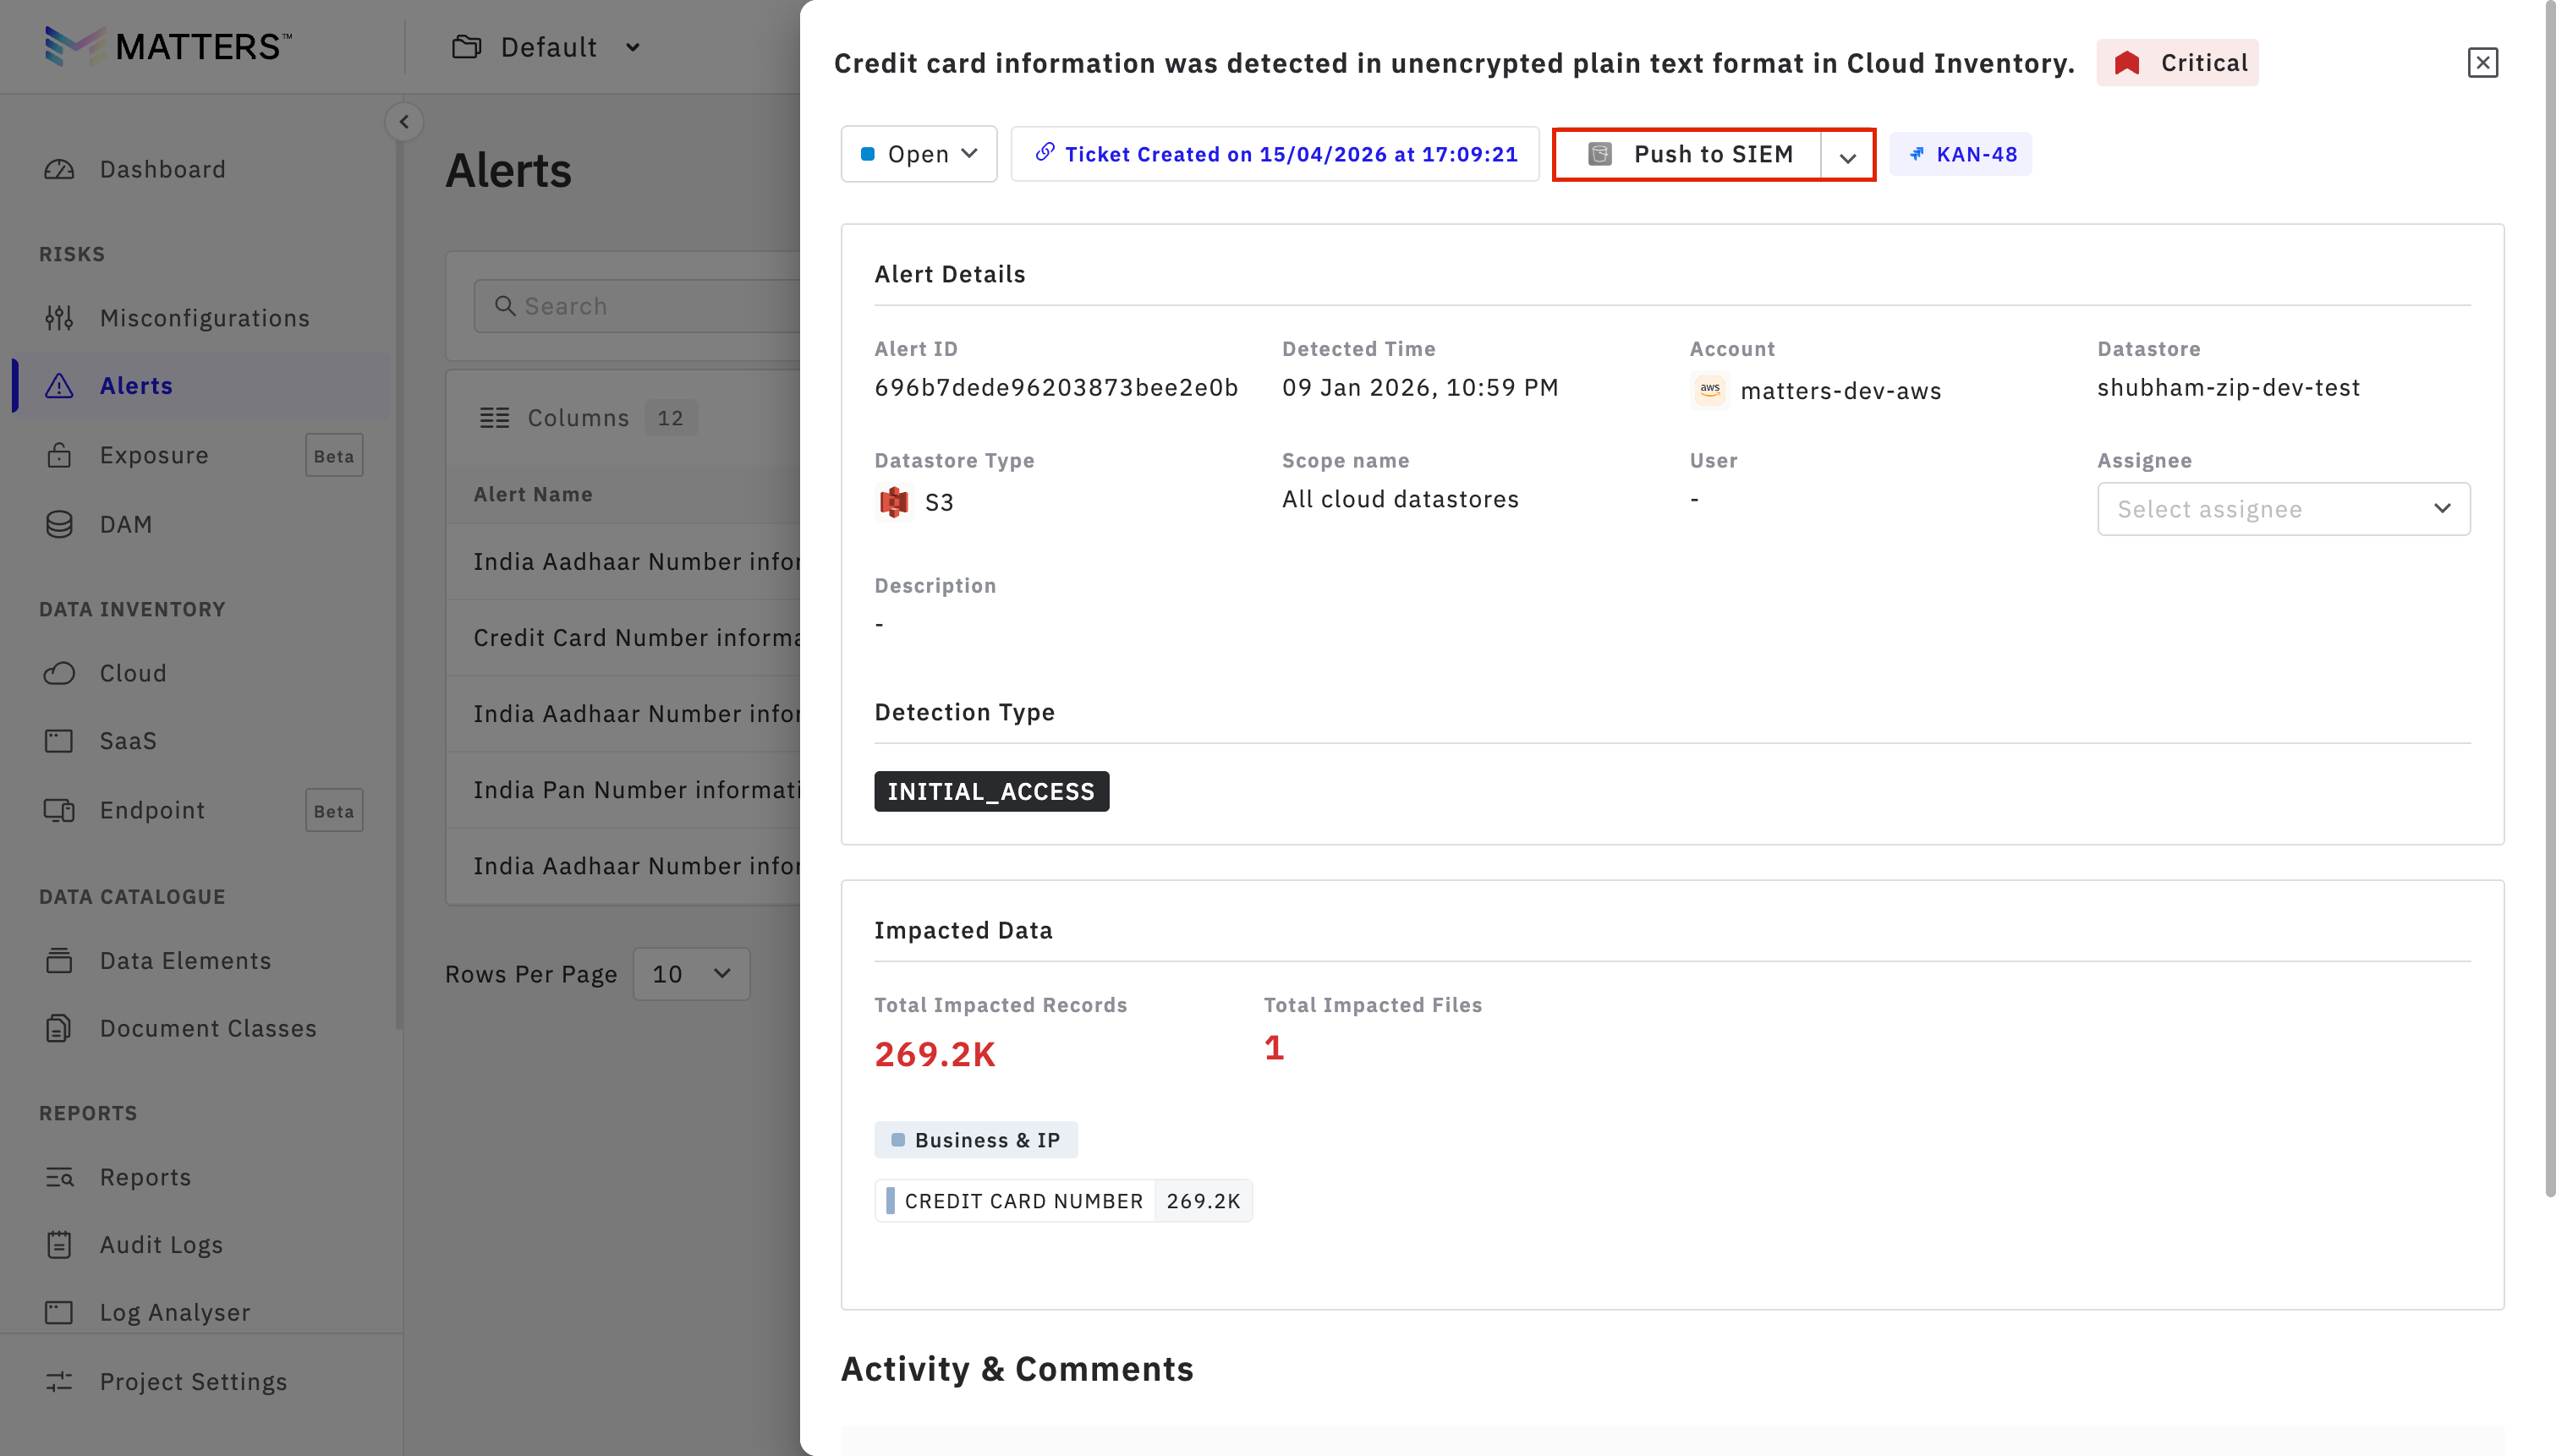The width and height of the screenshot is (2556, 1456).
Task: Collapse the sidebar with the chevron button
Action: [404, 122]
